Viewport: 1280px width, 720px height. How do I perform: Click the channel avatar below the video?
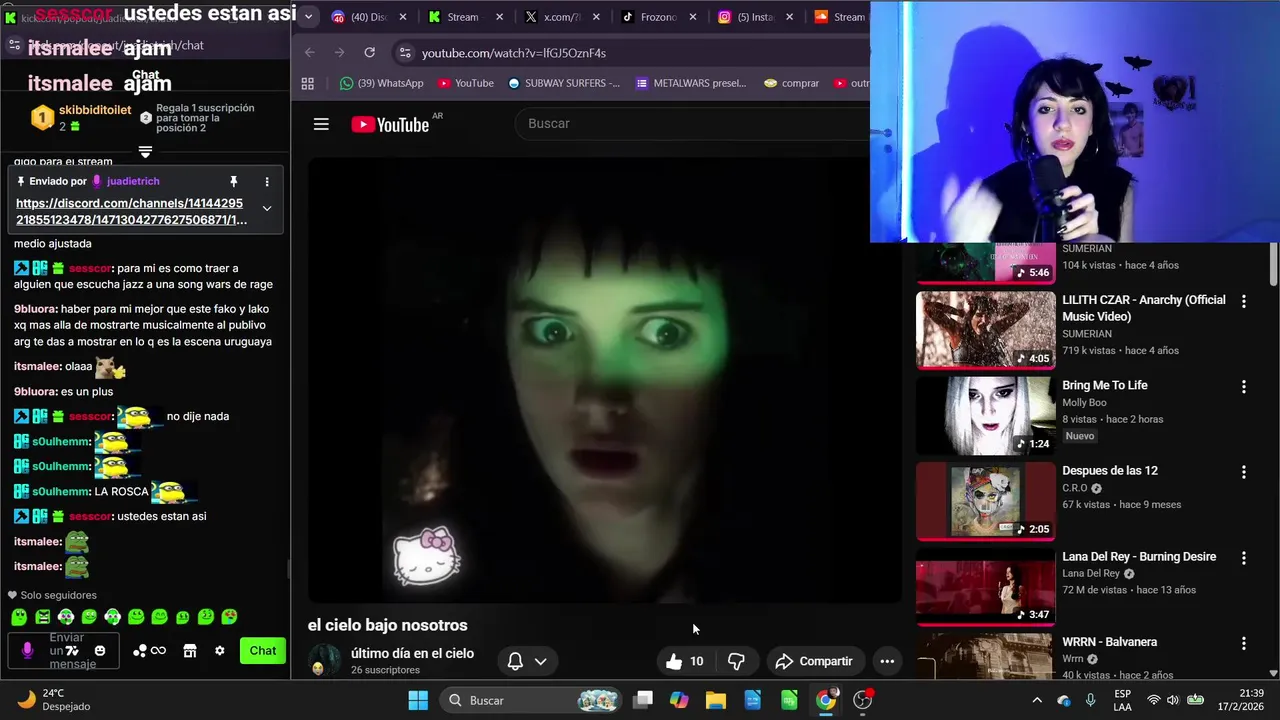coord(324,661)
